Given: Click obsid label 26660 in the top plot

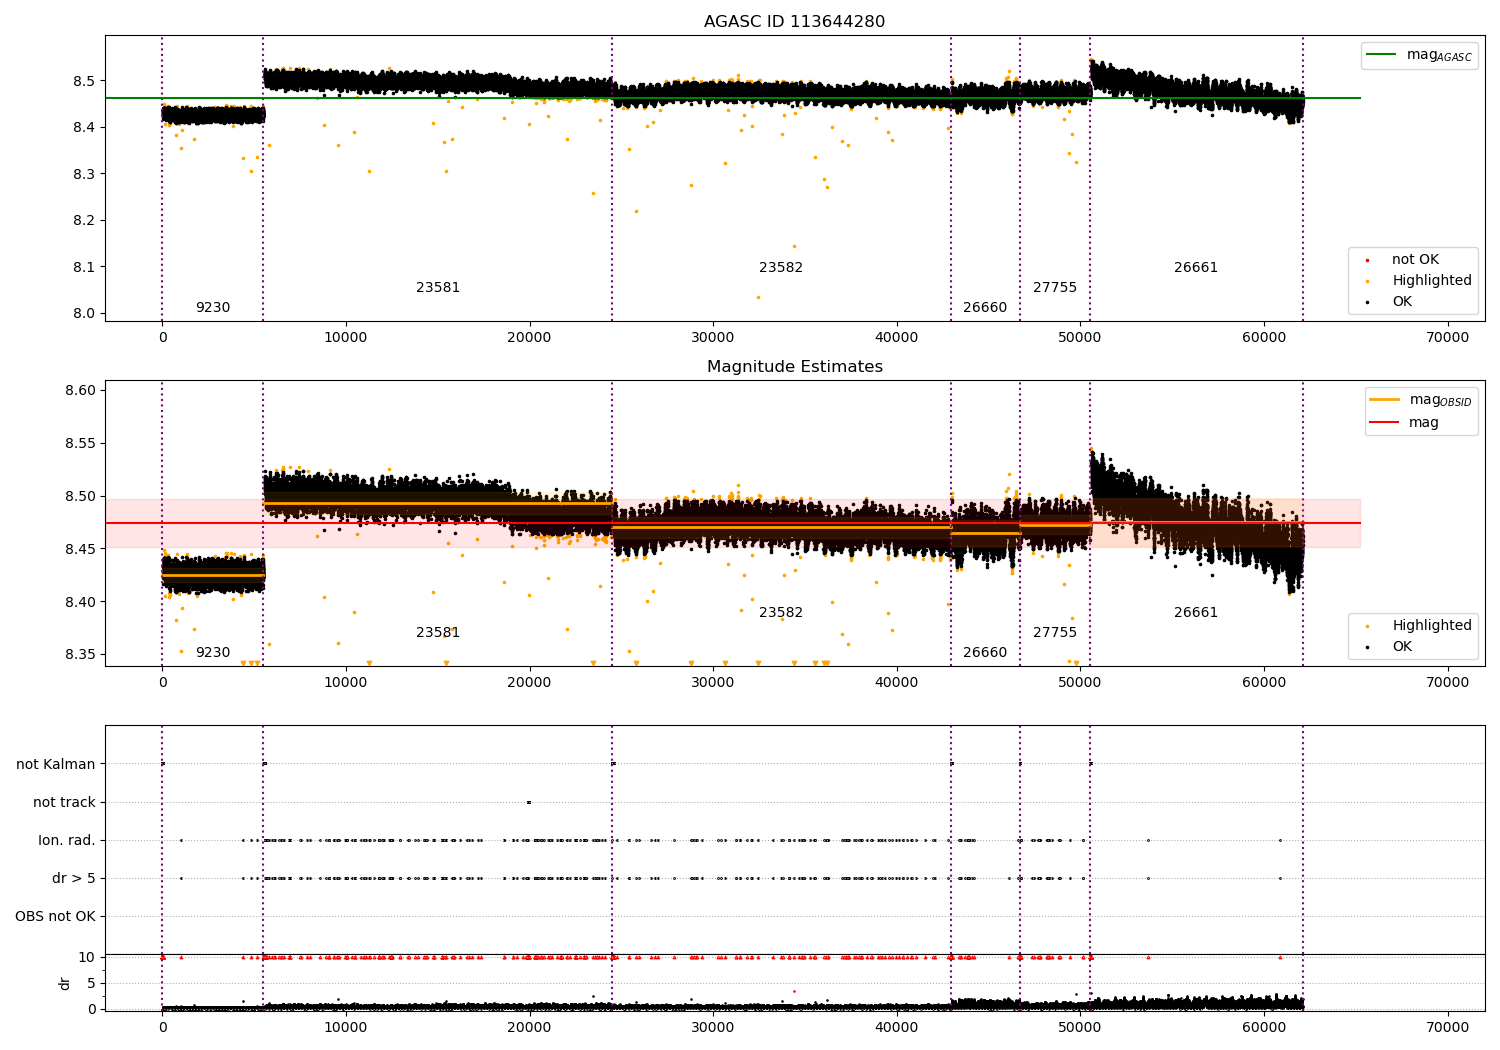Looking at the screenshot, I should coord(985,308).
